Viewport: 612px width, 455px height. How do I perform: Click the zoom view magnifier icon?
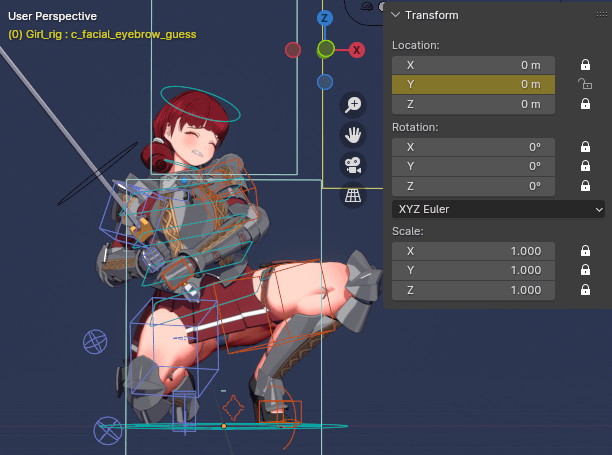point(353,105)
